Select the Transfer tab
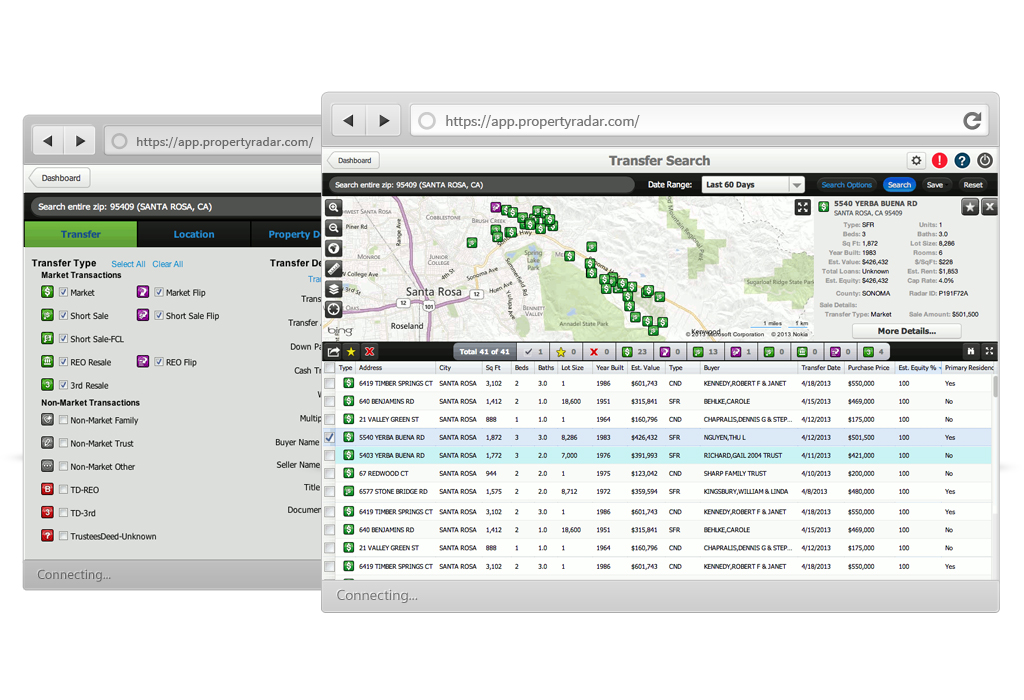Image resolution: width=1024 pixels, height=700 pixels. pyautogui.click(x=80, y=234)
